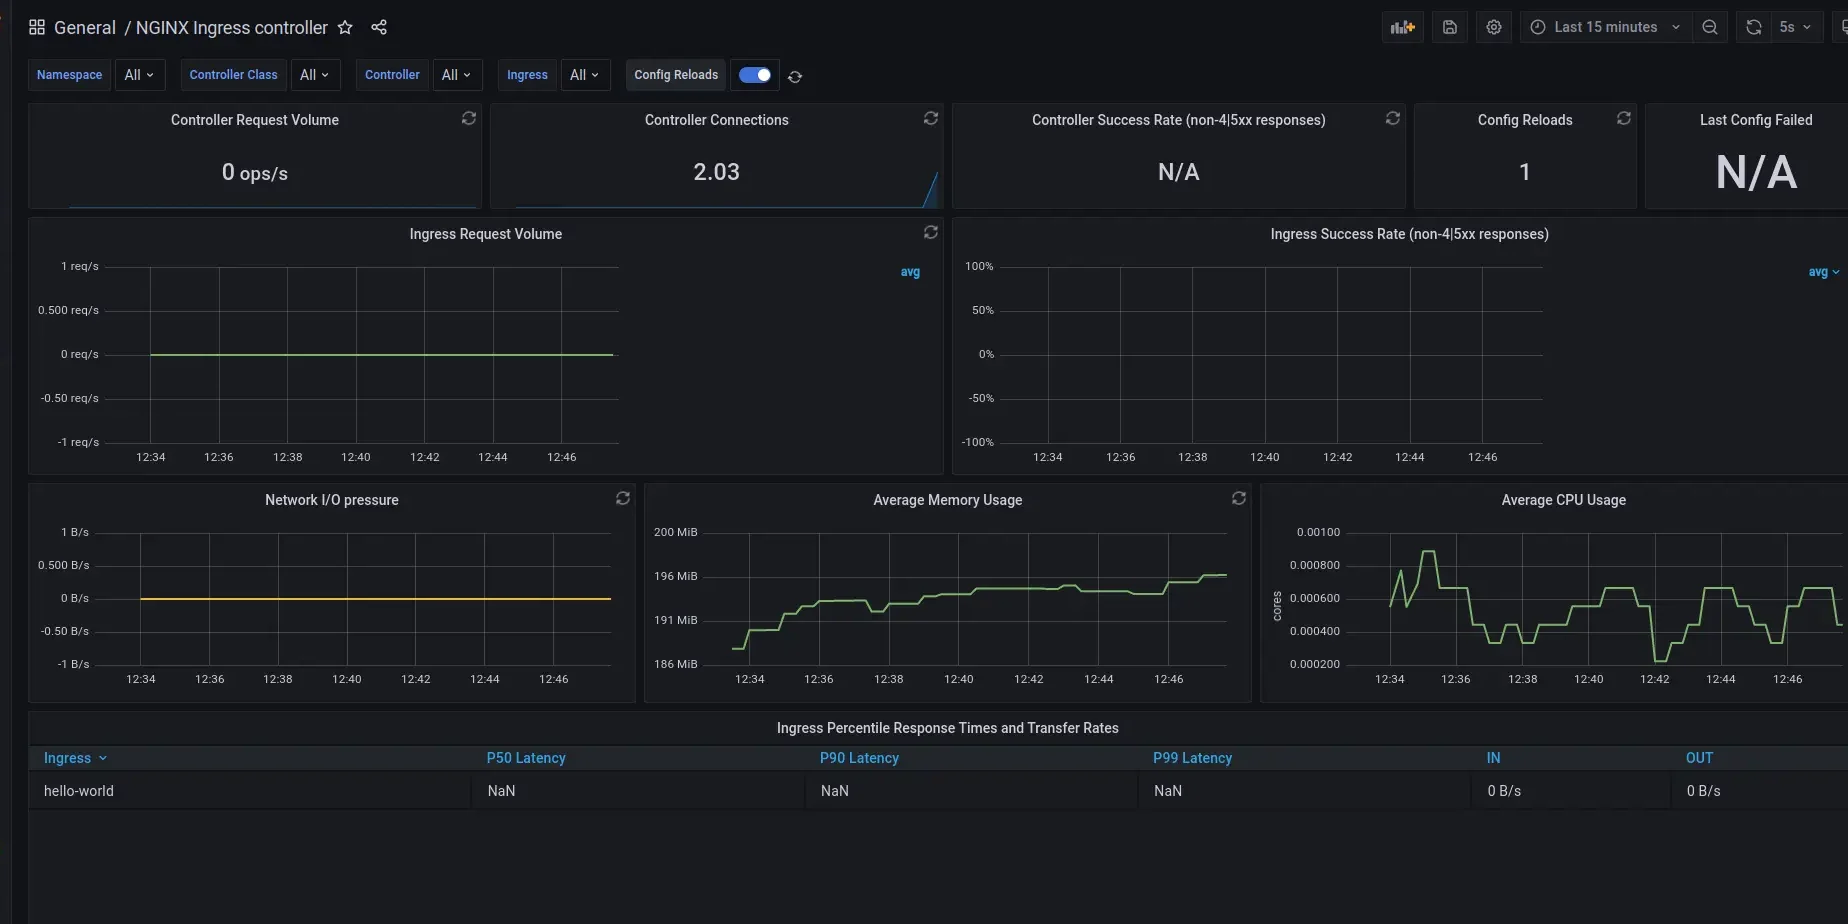Sort the table by the Ingress column
The height and width of the screenshot is (924, 1848).
[x=67, y=758]
